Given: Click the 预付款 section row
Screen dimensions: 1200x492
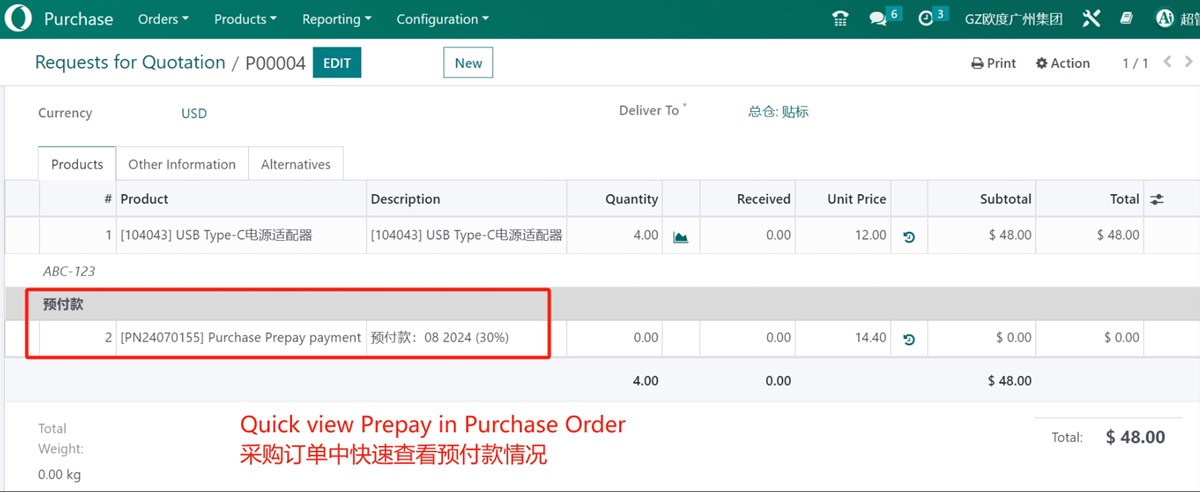Looking at the screenshot, I should (x=600, y=304).
